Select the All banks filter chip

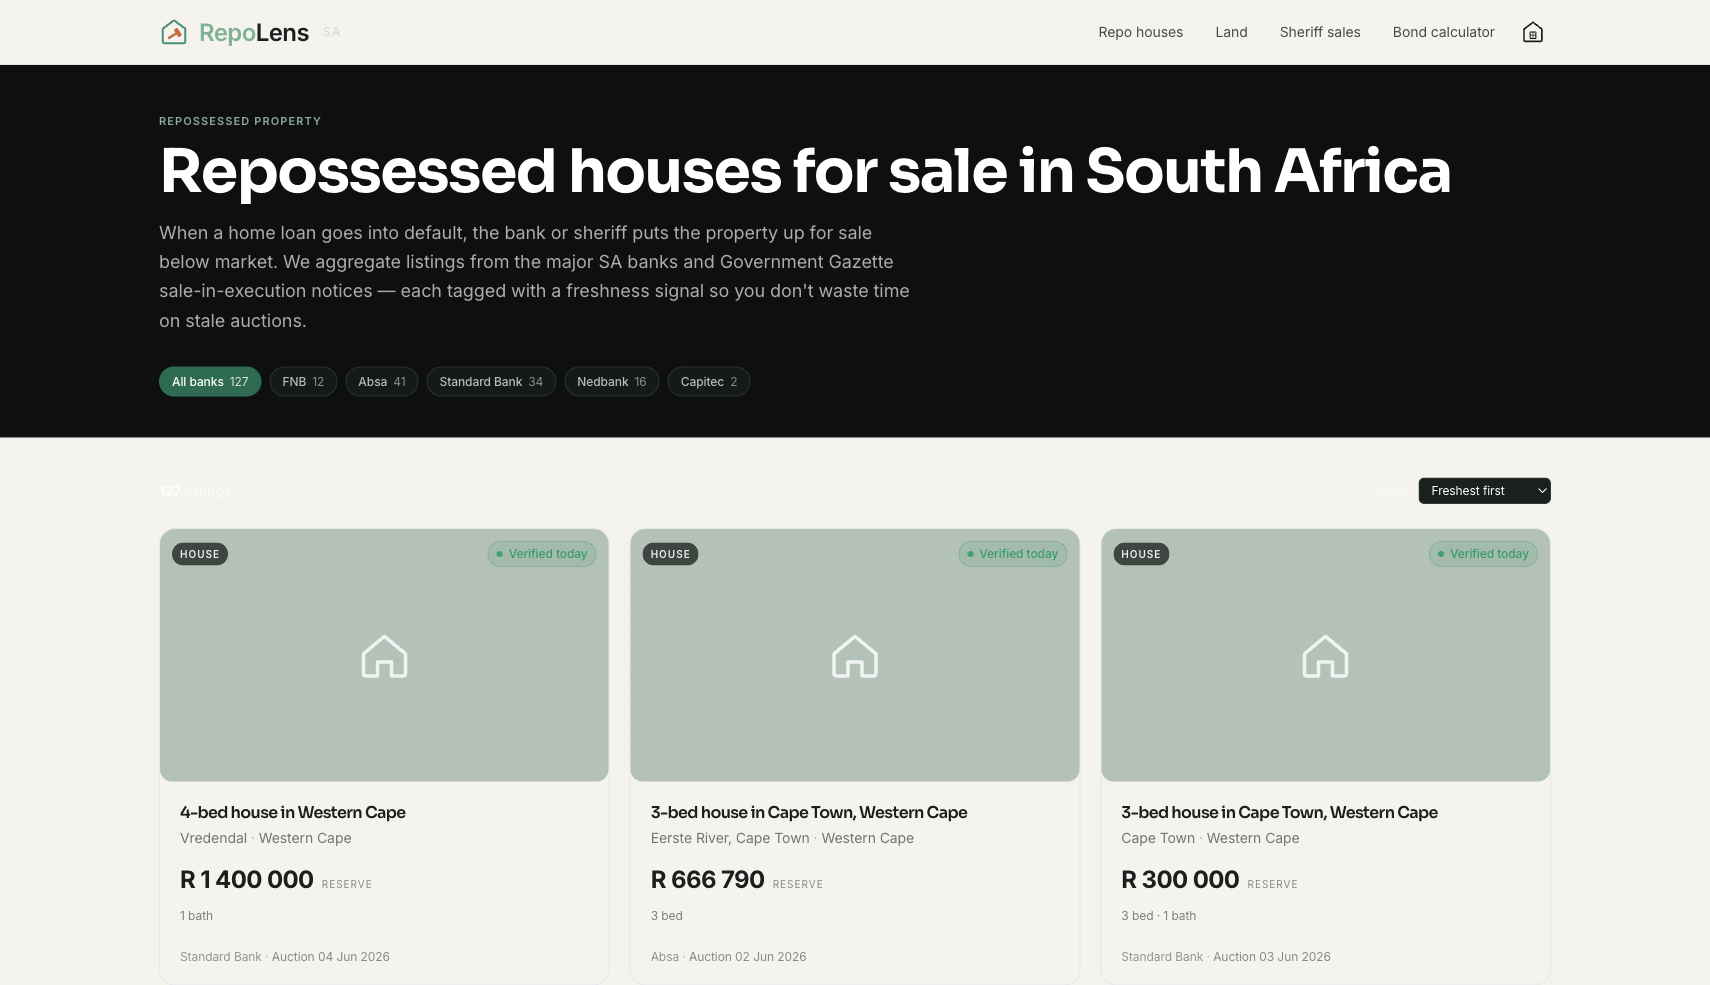(210, 382)
